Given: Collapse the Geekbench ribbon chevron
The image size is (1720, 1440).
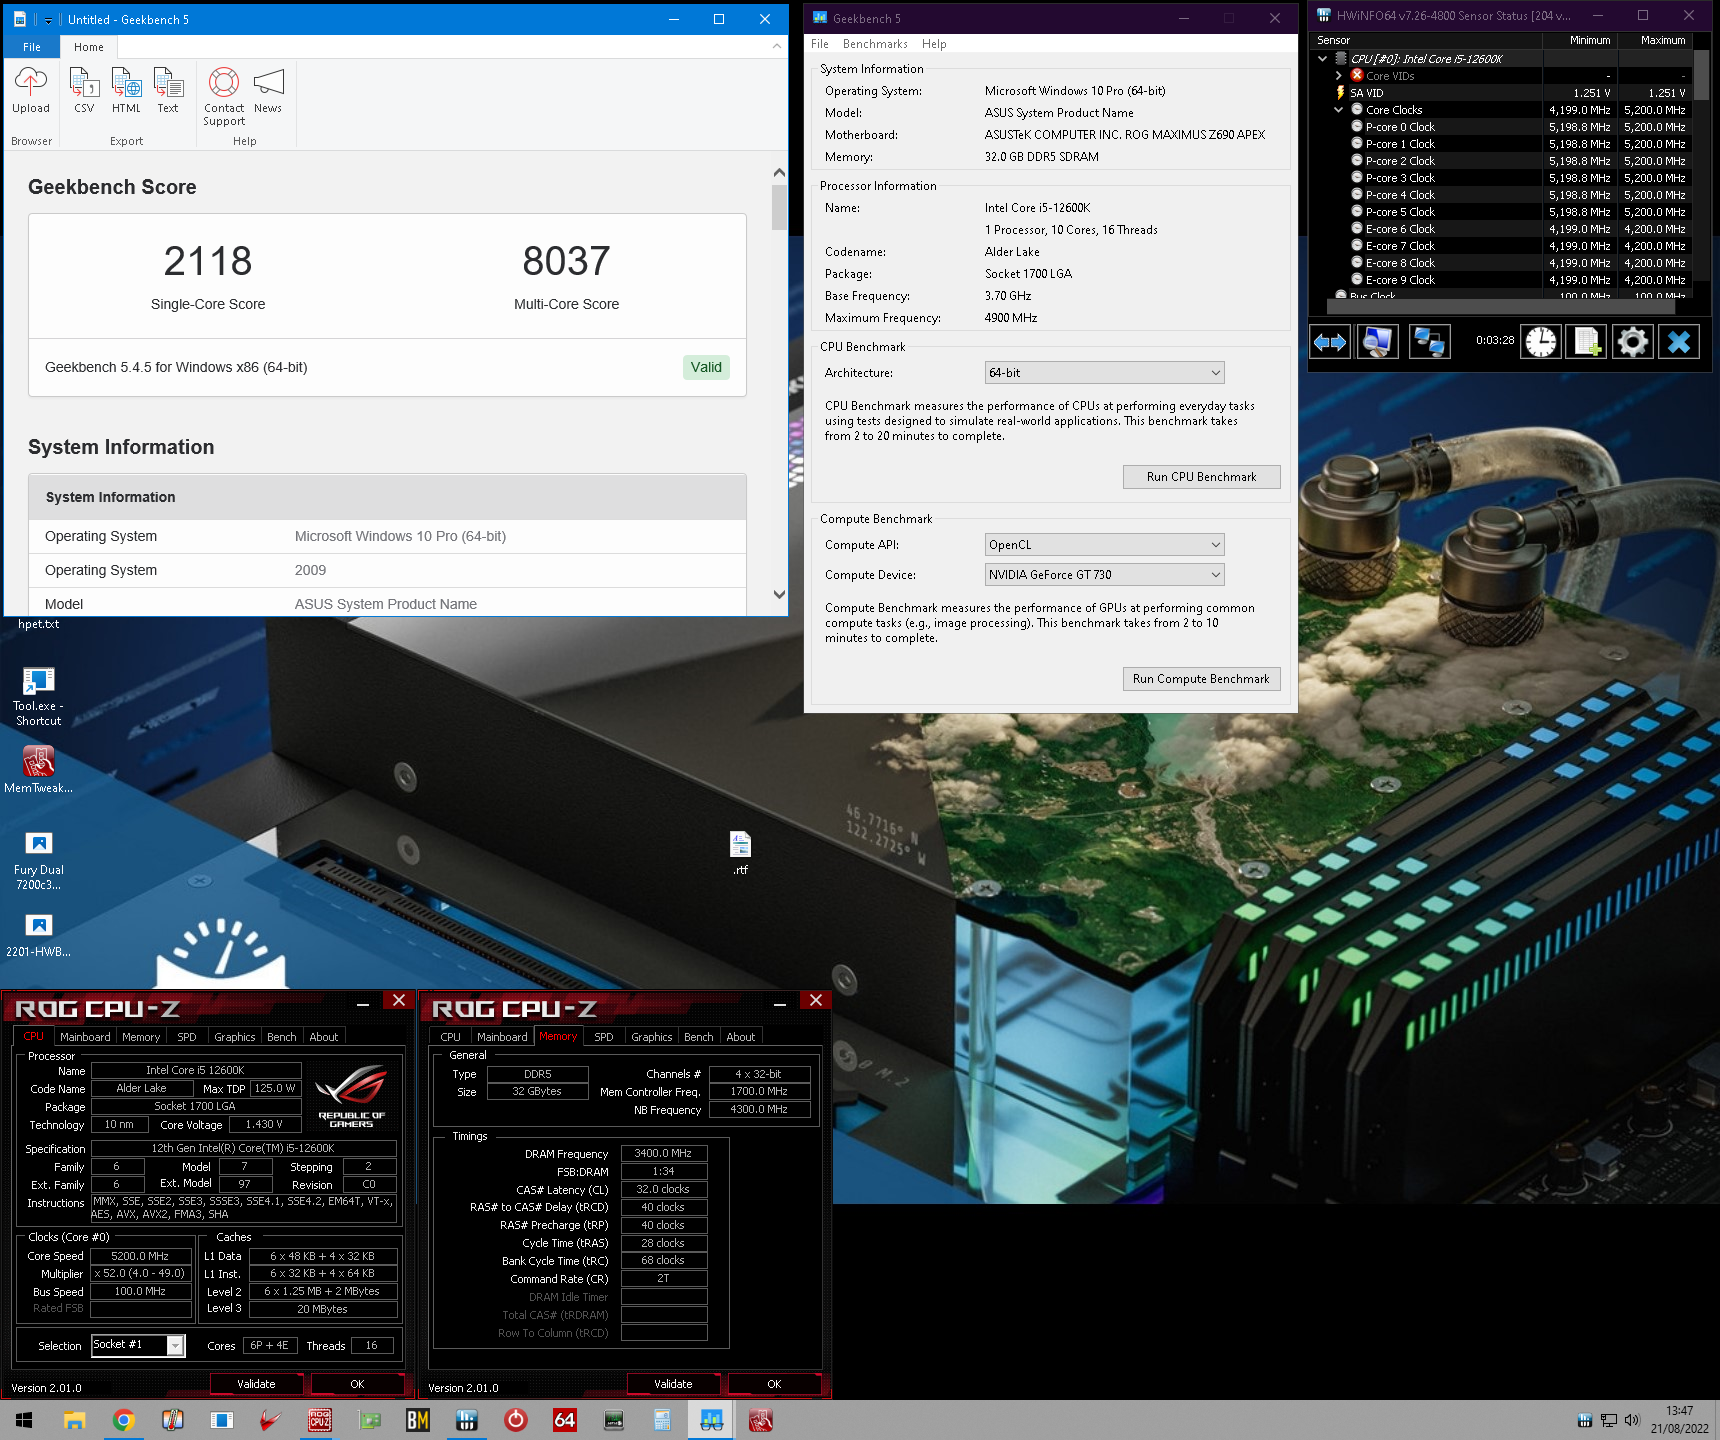Looking at the screenshot, I should (x=777, y=46).
